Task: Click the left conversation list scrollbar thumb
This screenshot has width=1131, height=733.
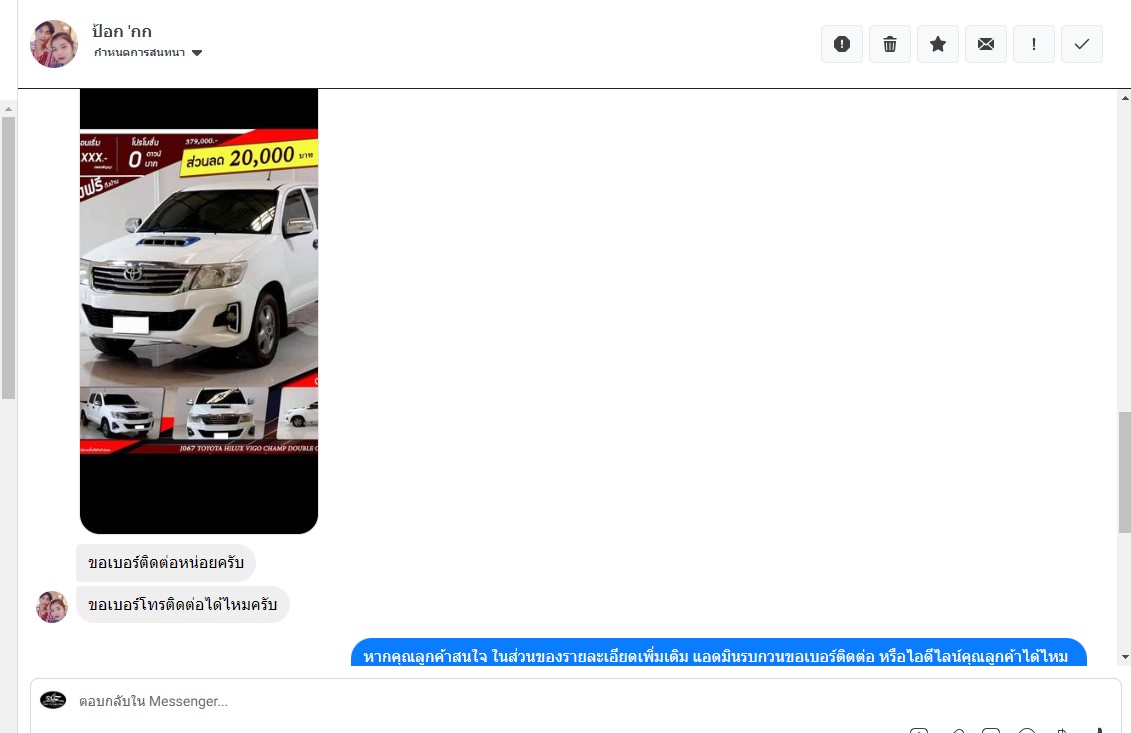Action: pos(8,258)
